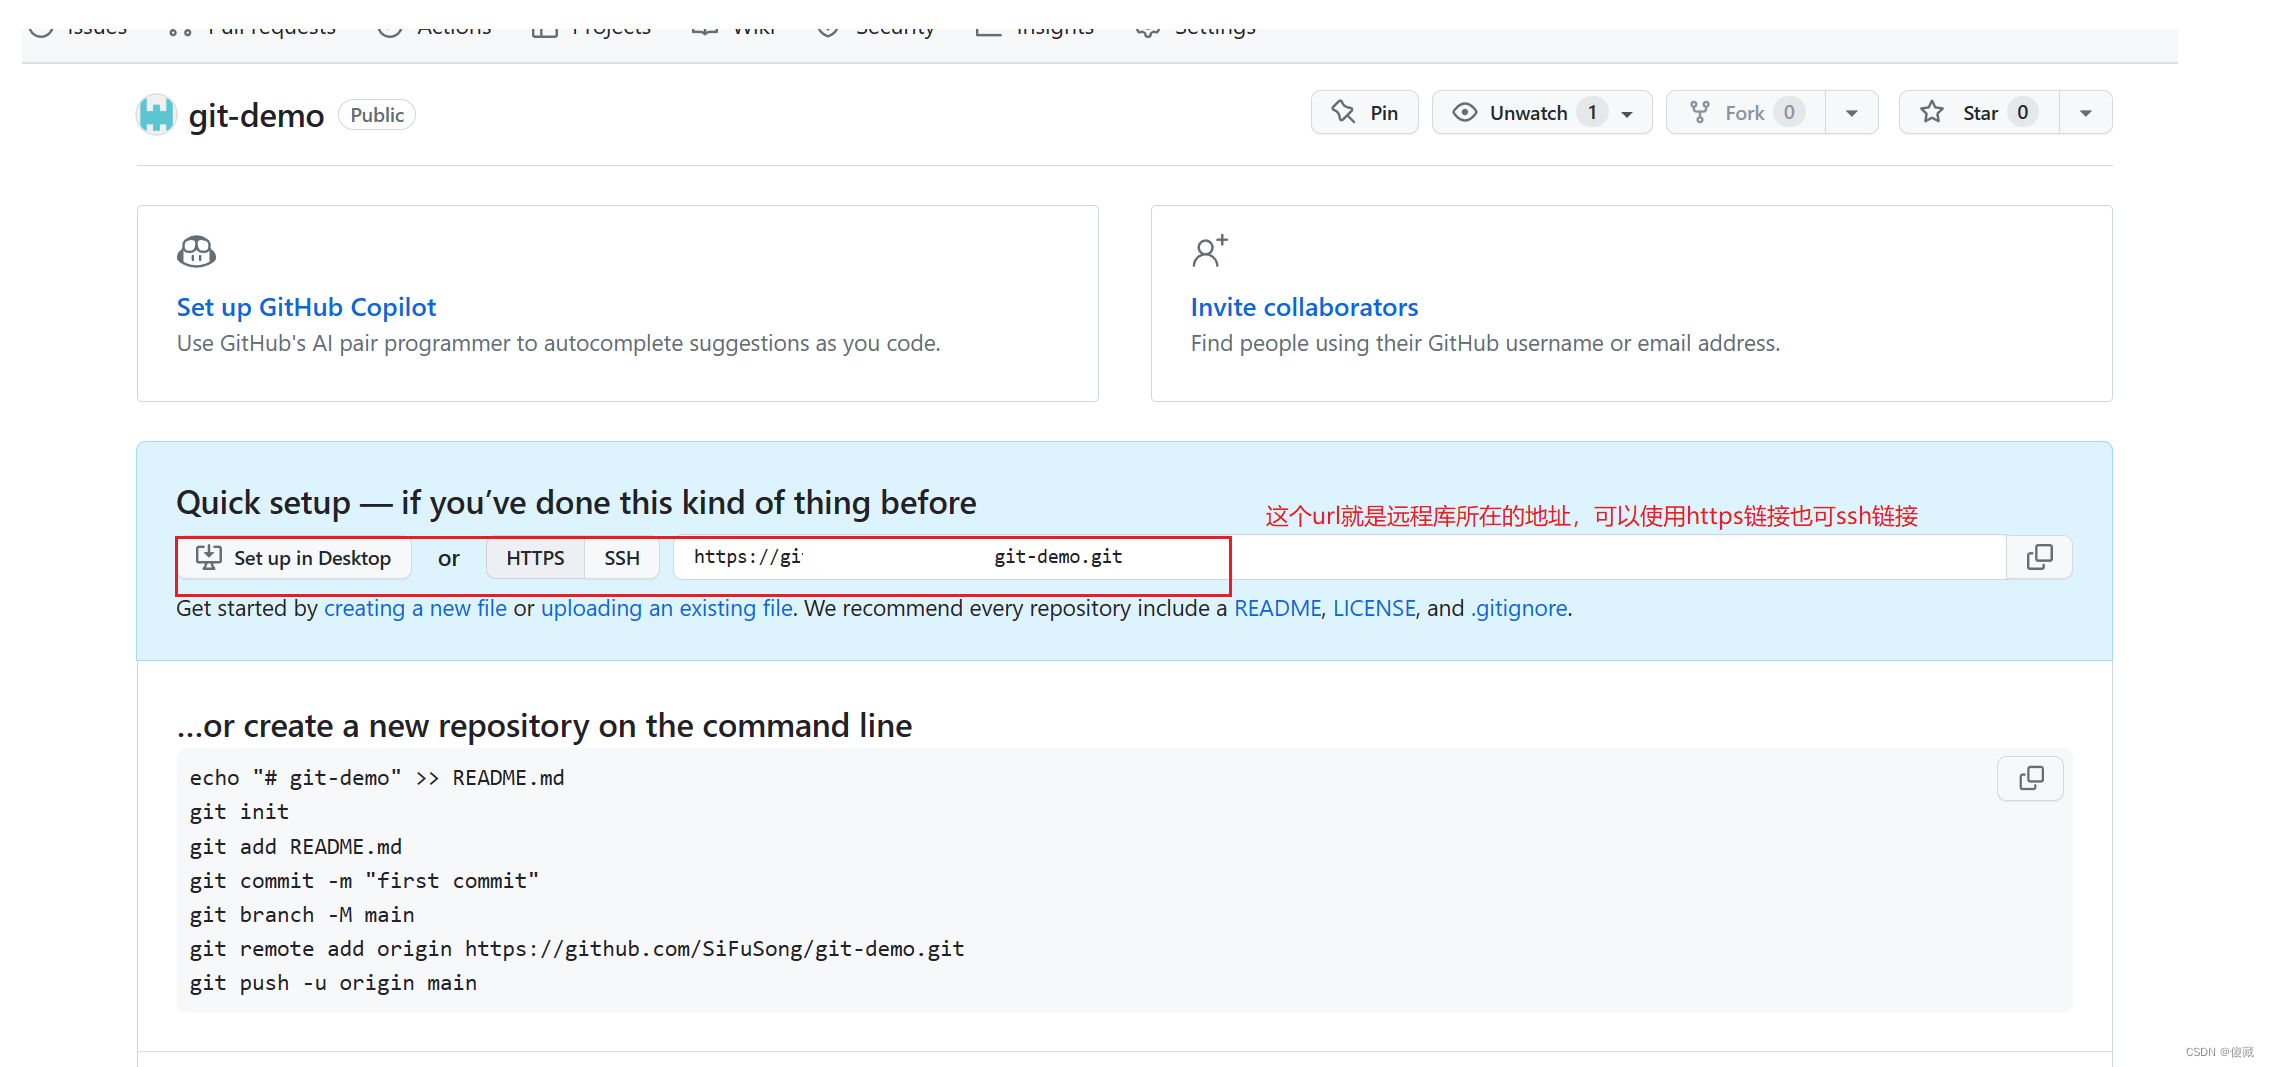Select the SSH protocol tab
Image resolution: width=2269 pixels, height=1067 pixels.
click(x=622, y=558)
